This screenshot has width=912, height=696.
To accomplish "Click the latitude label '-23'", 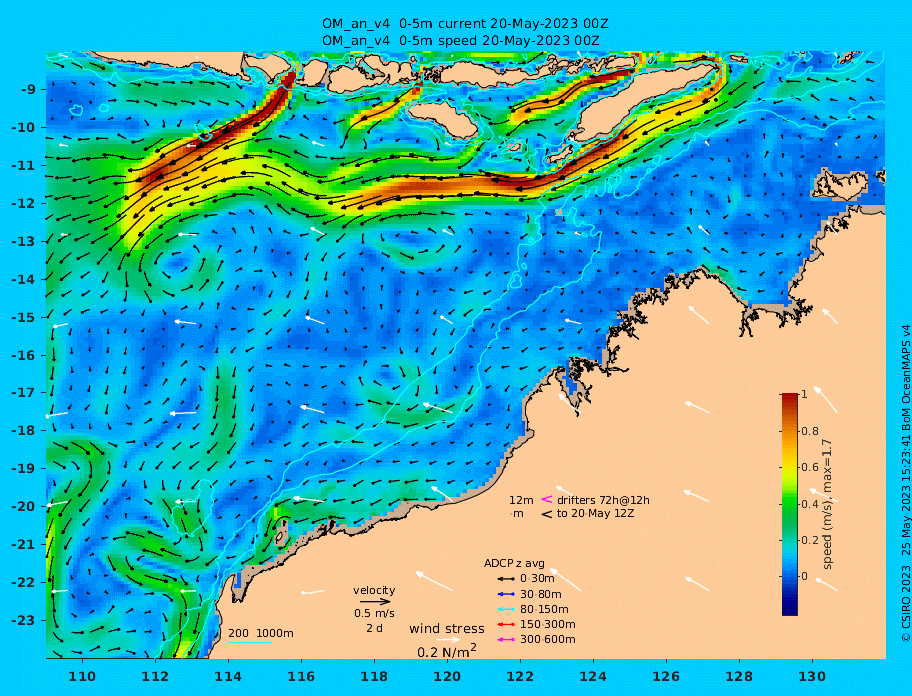I will tap(23, 620).
